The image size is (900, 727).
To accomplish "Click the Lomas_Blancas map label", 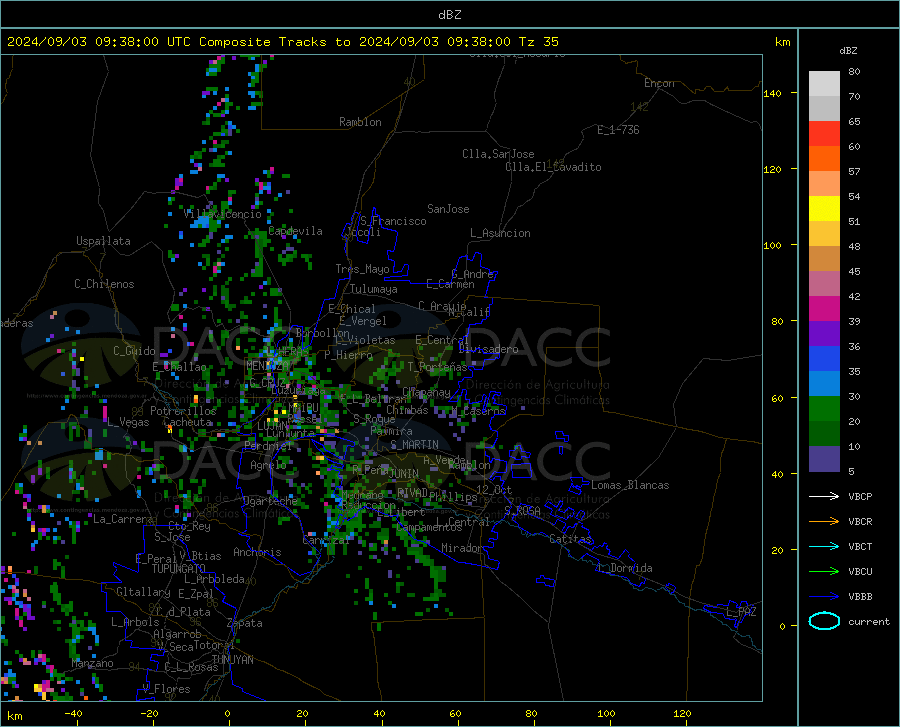I will pyautogui.click(x=630, y=485).
